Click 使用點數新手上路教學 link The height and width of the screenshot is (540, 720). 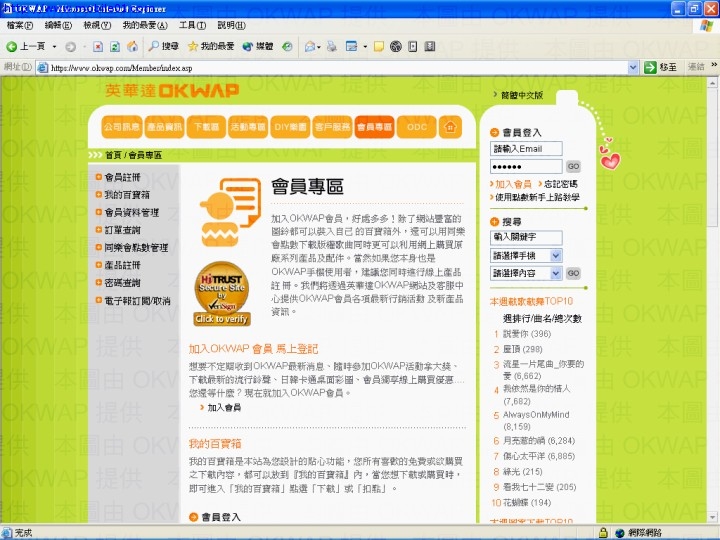tap(537, 197)
